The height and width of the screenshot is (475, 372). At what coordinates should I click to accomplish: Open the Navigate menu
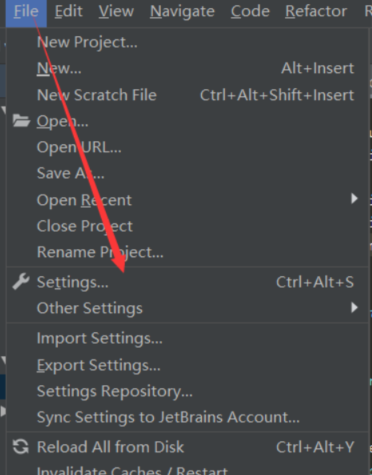[x=182, y=12]
